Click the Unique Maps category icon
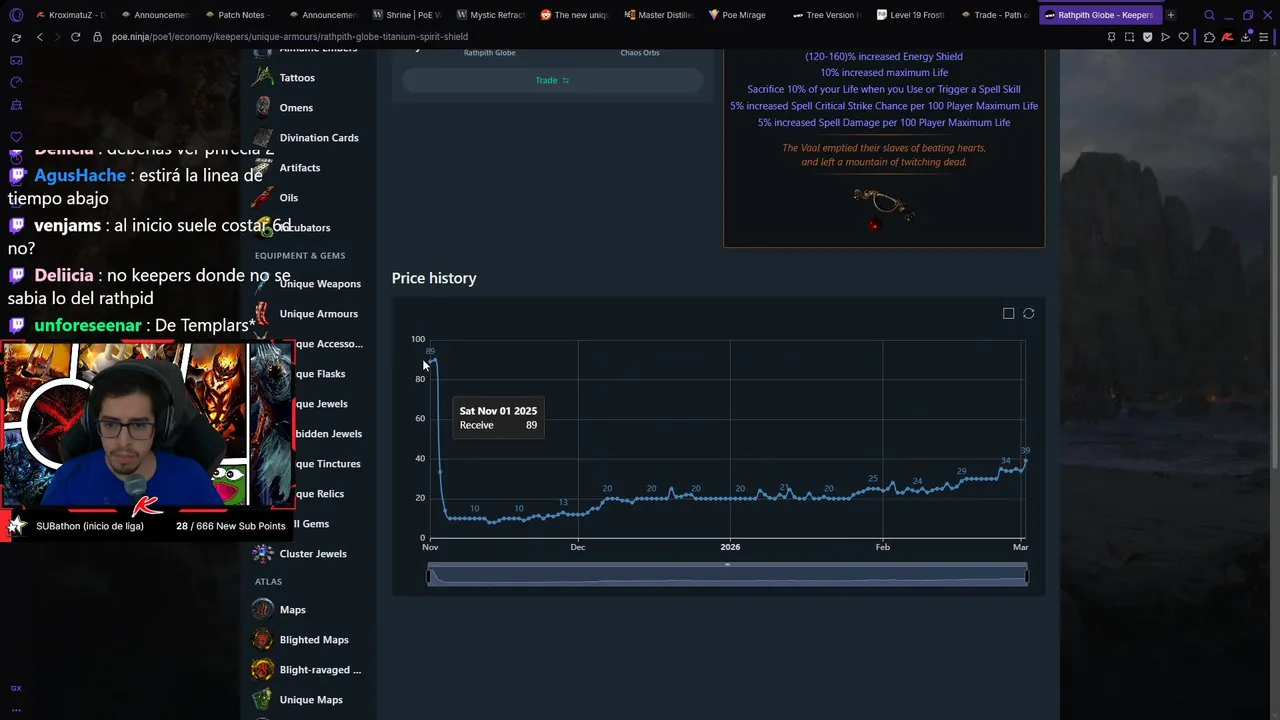This screenshot has height=720, width=1280. [x=262, y=699]
